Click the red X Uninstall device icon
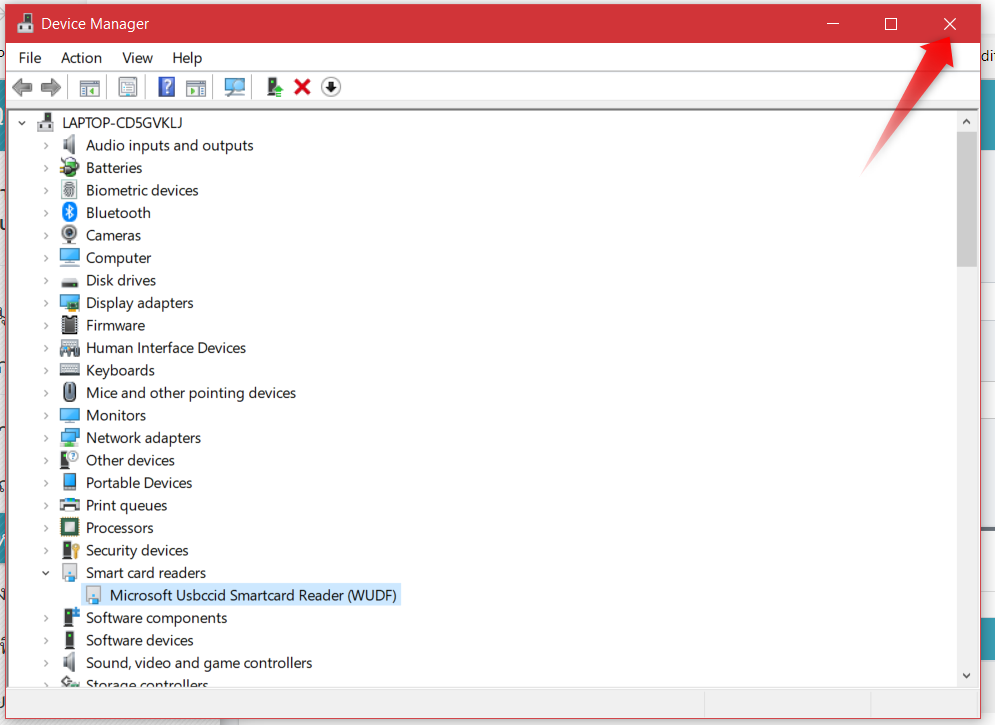Image resolution: width=995 pixels, height=725 pixels. pos(302,87)
